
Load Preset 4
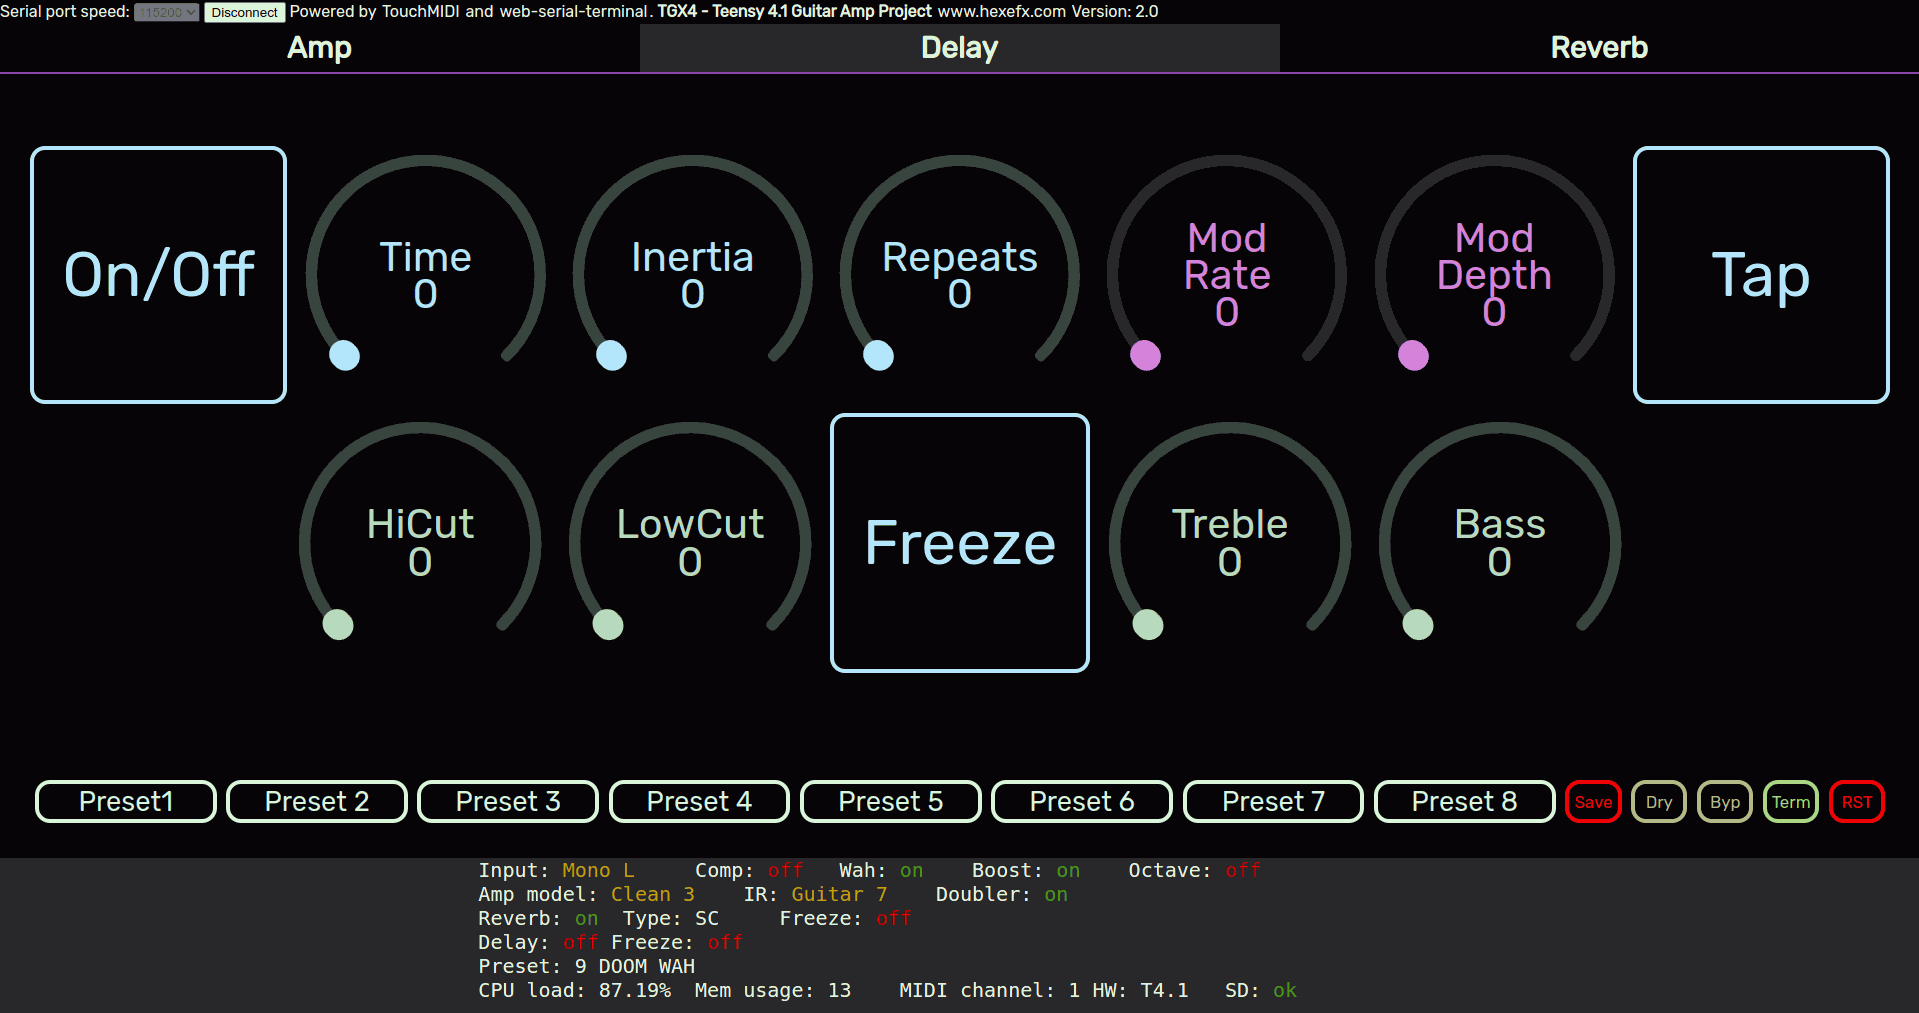(x=699, y=802)
